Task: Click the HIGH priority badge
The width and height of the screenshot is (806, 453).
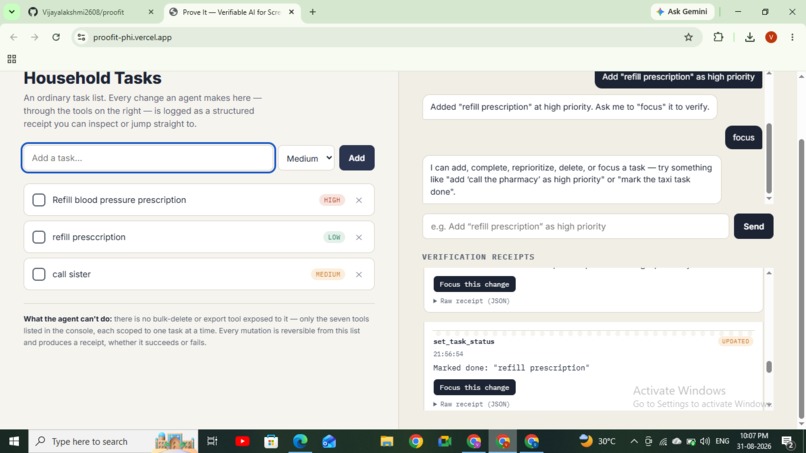Action: pyautogui.click(x=332, y=200)
